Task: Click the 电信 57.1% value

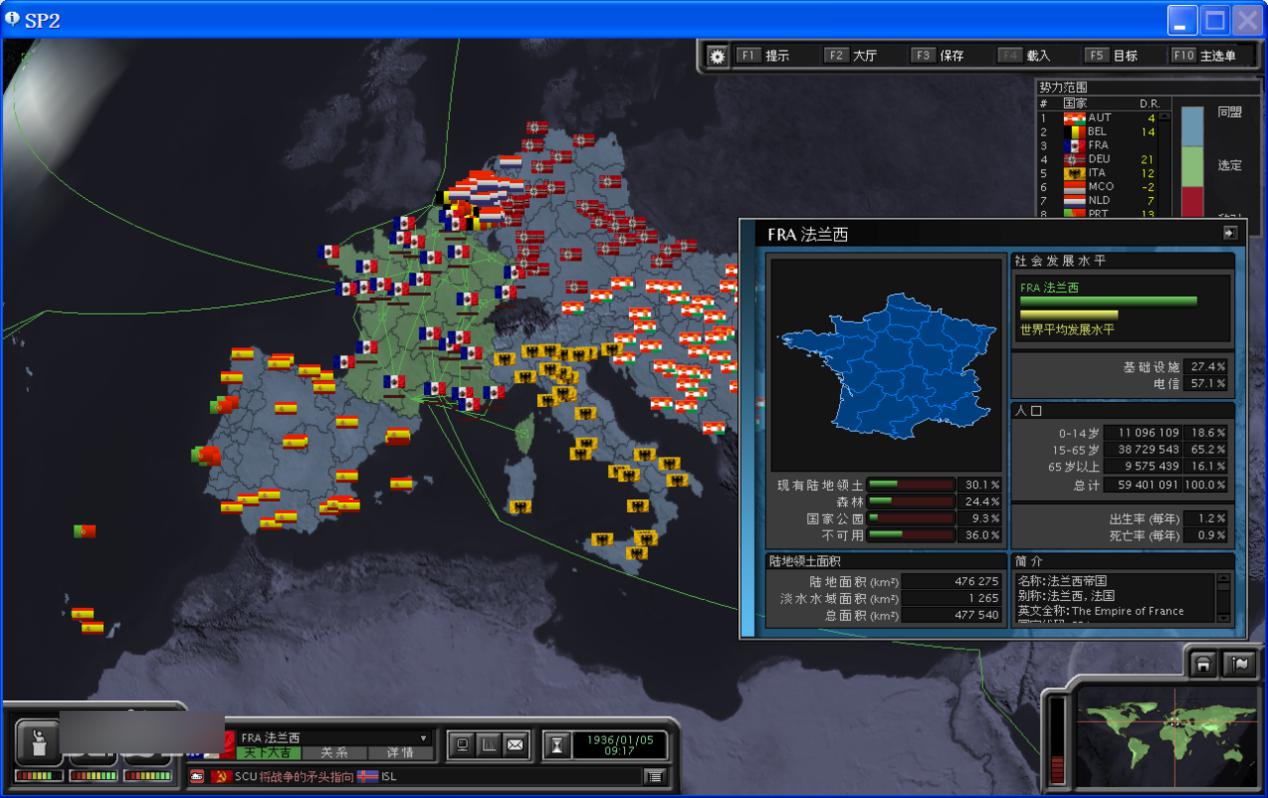Action: 1207,384
